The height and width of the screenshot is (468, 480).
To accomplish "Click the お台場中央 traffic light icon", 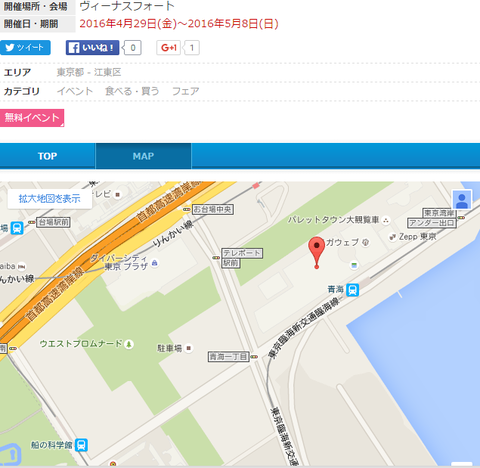I will coord(187,209).
